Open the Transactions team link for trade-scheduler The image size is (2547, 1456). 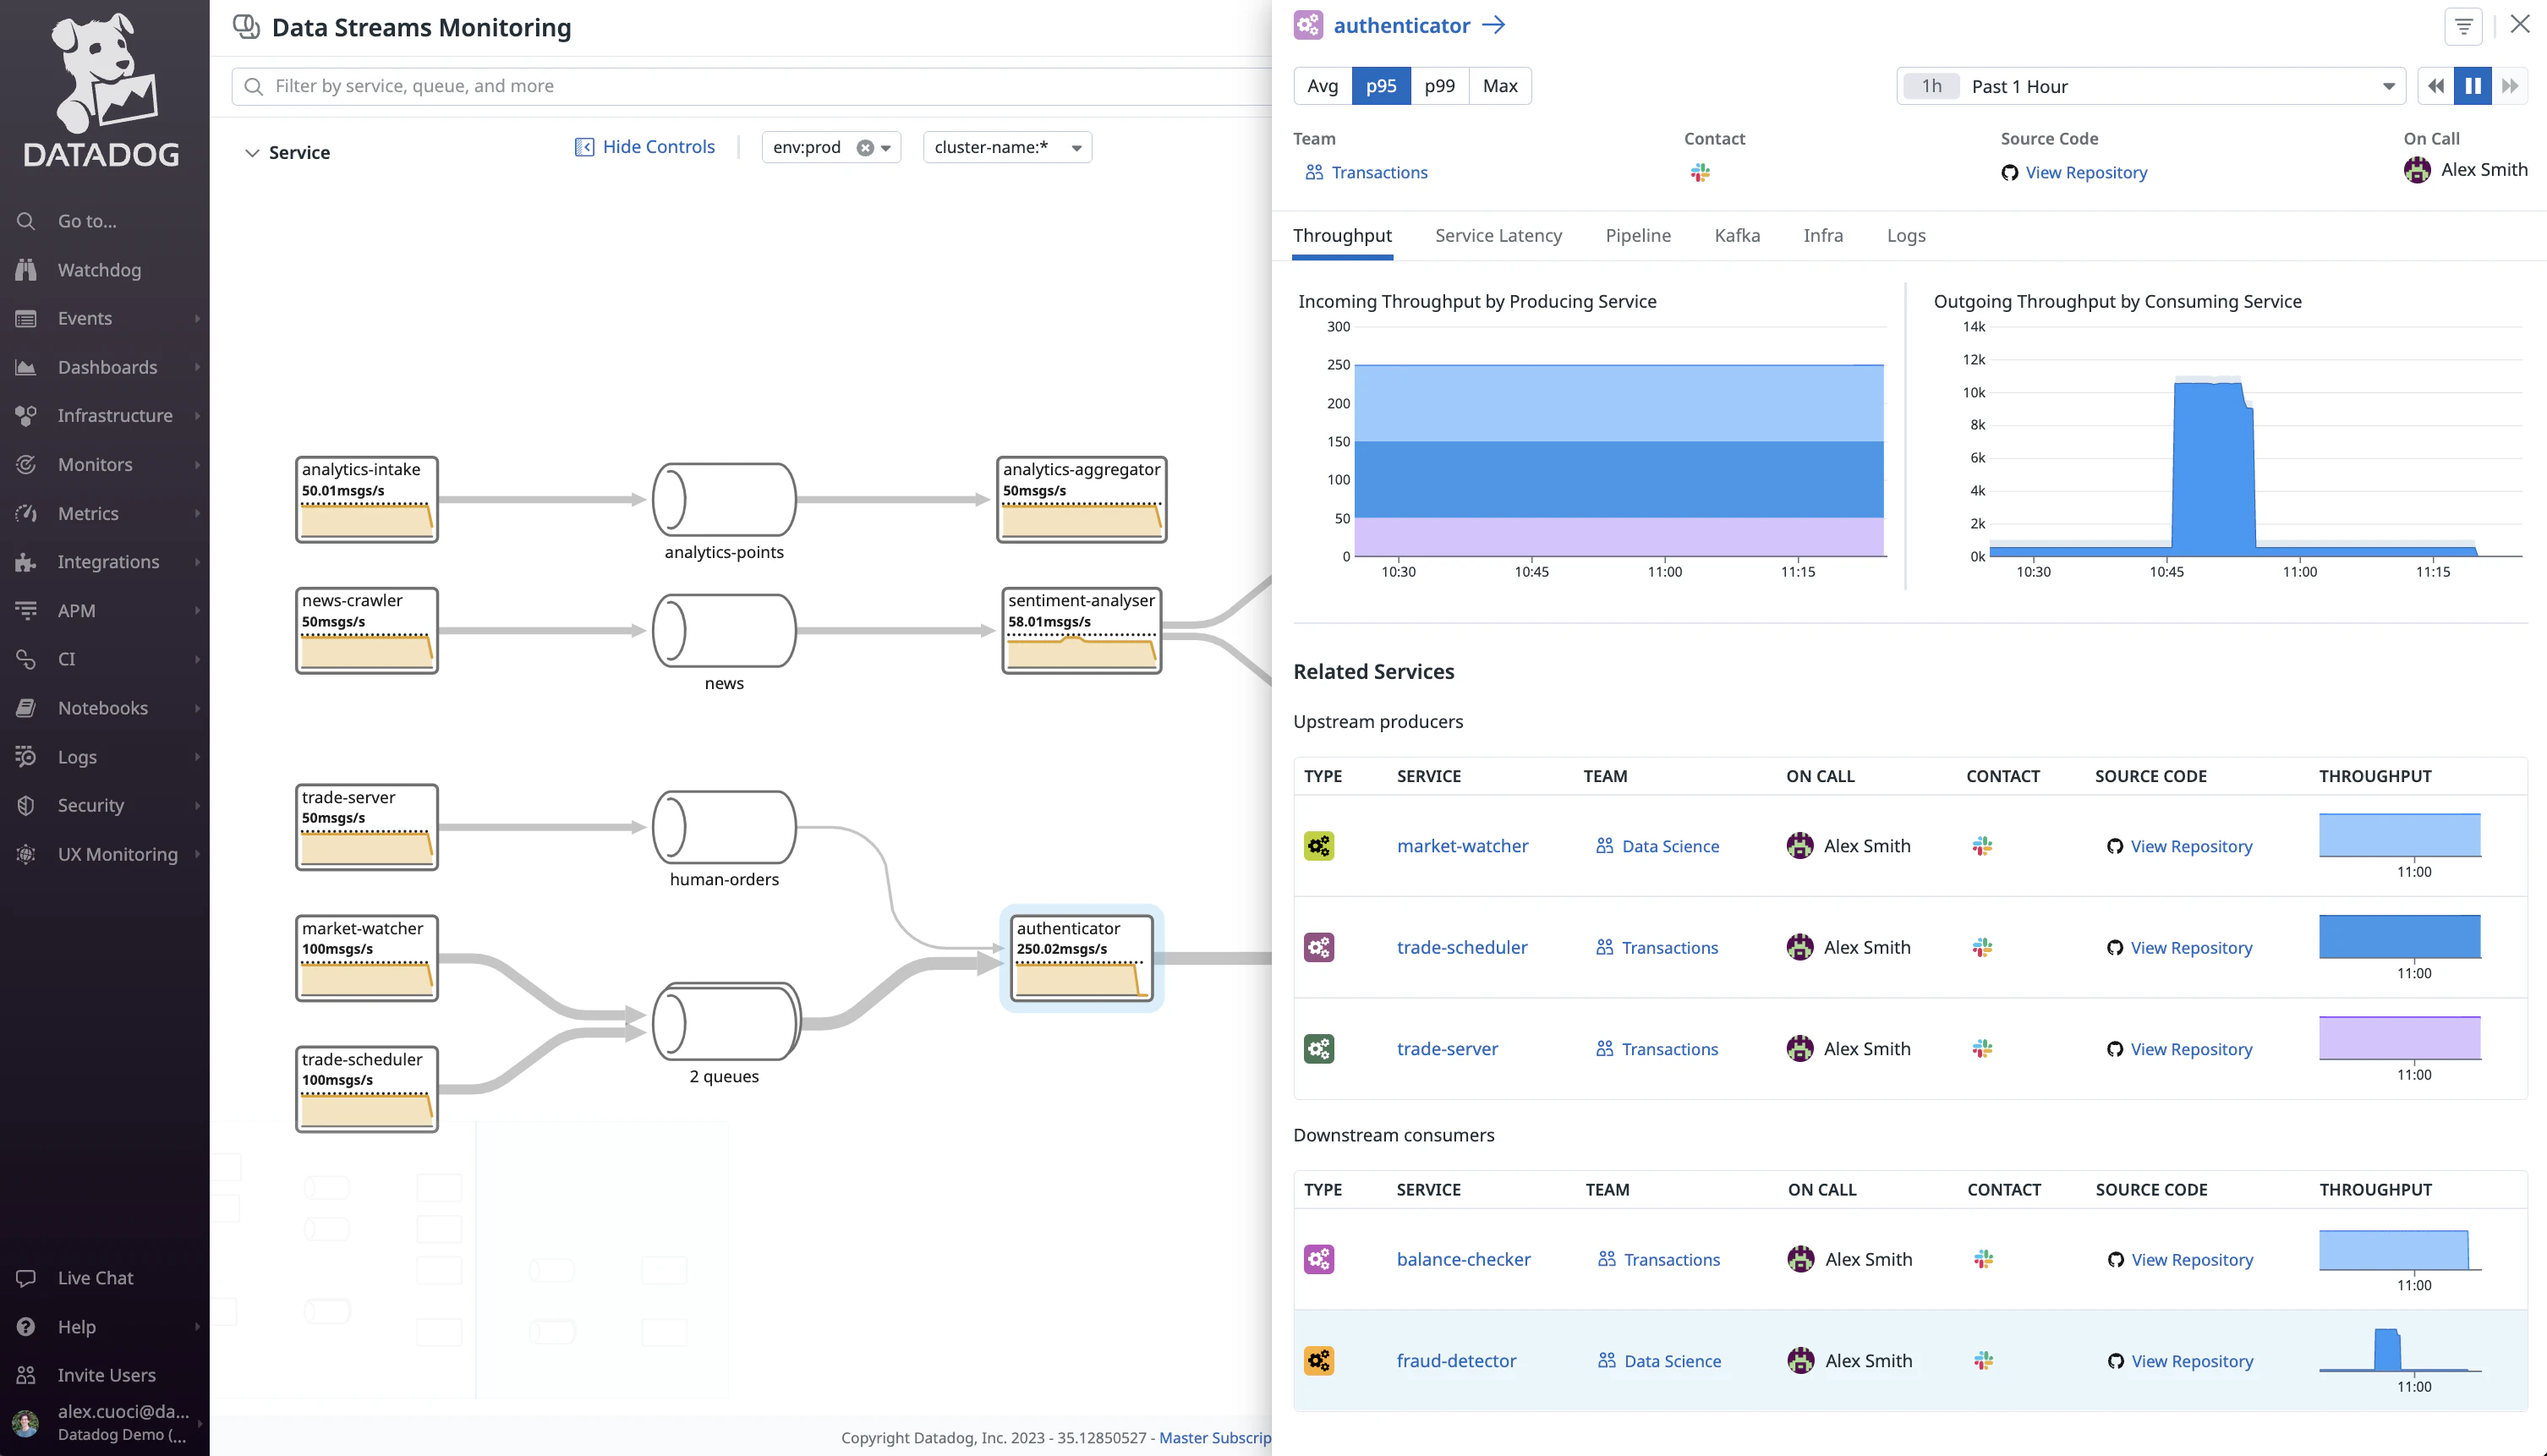click(x=1669, y=947)
